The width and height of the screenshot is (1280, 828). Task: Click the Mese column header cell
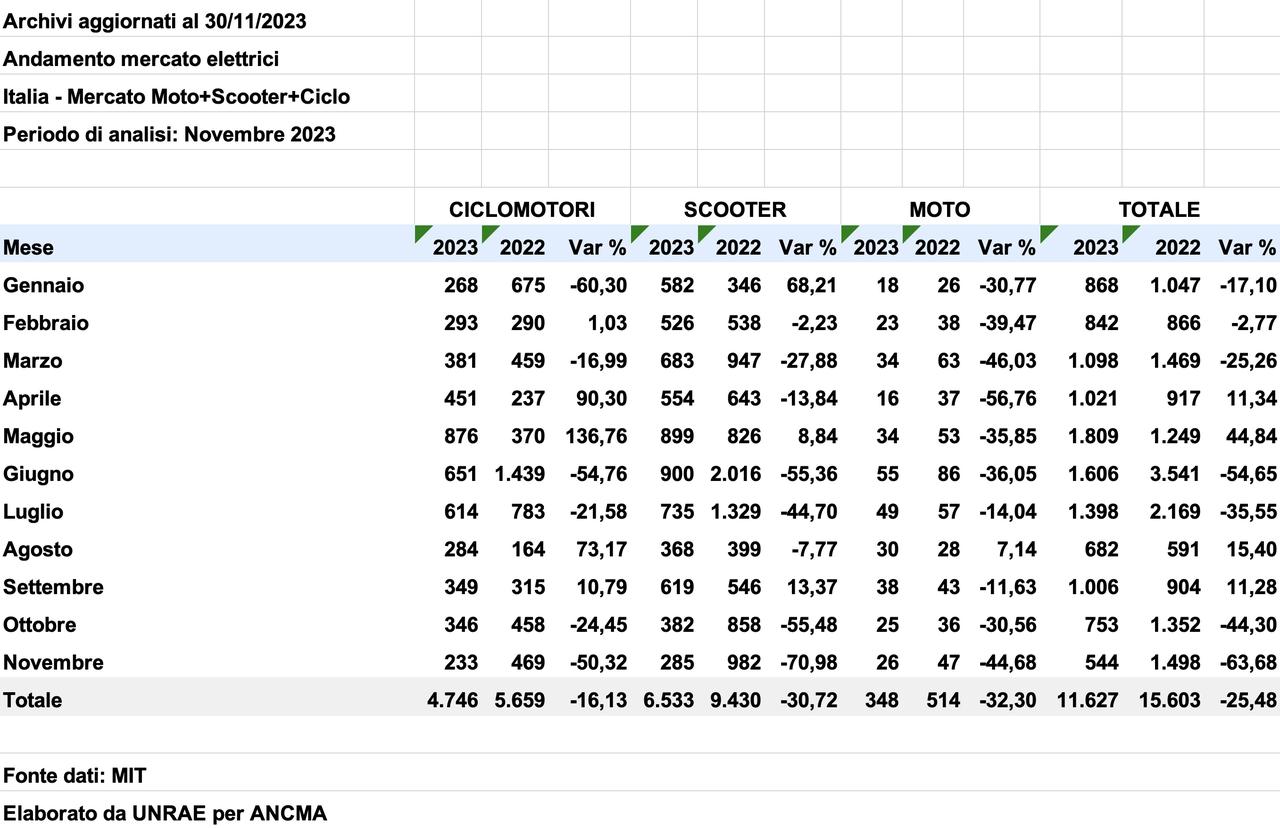coord(29,248)
